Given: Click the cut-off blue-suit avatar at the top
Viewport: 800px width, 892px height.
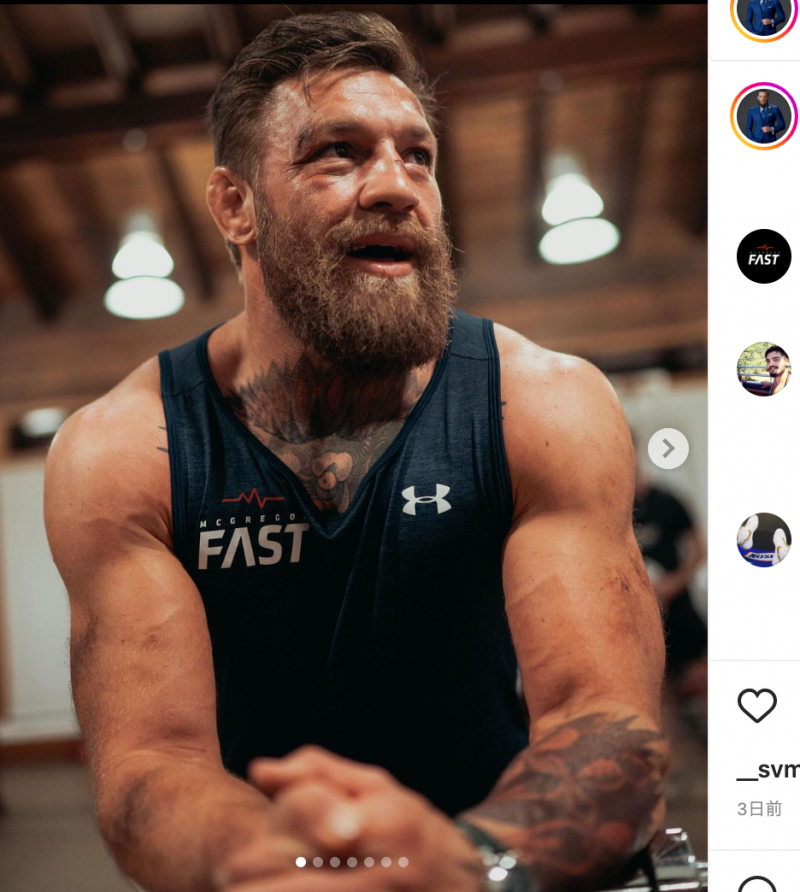Looking at the screenshot, I should [x=764, y=14].
